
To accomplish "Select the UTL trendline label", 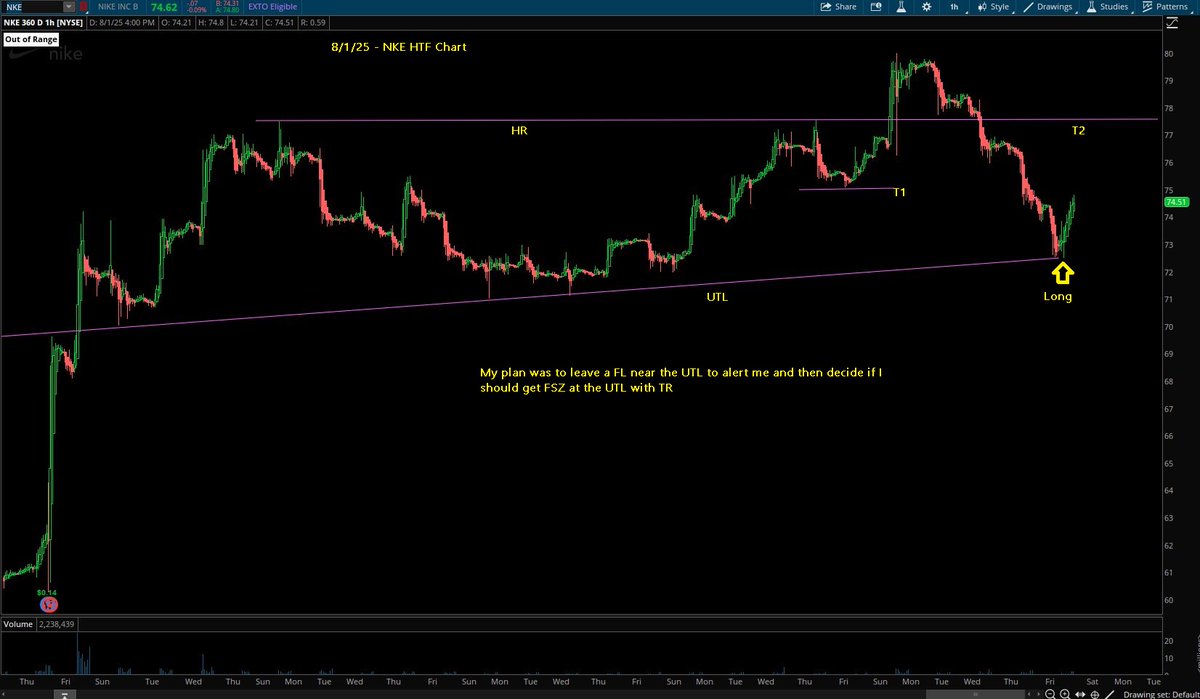I will click(x=717, y=297).
